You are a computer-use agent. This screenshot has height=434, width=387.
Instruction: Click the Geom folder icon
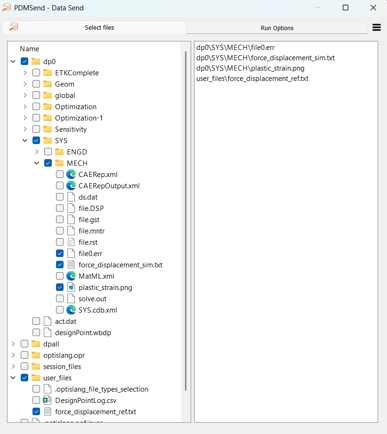[48, 84]
